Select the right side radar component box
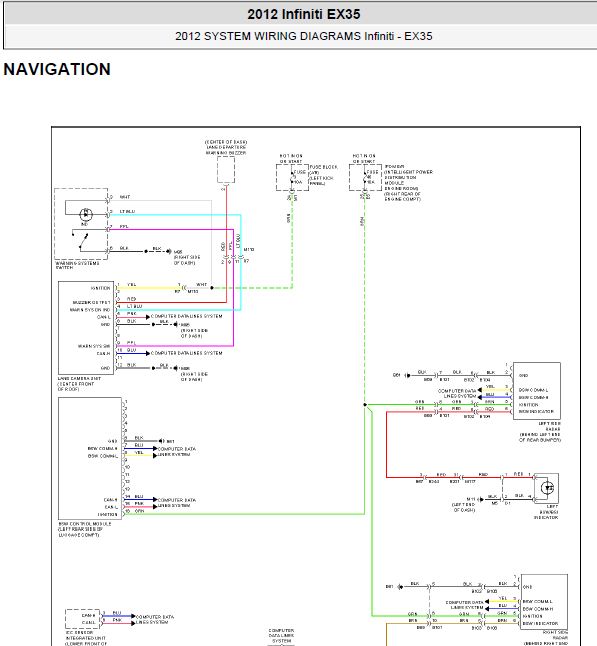 coord(544,601)
